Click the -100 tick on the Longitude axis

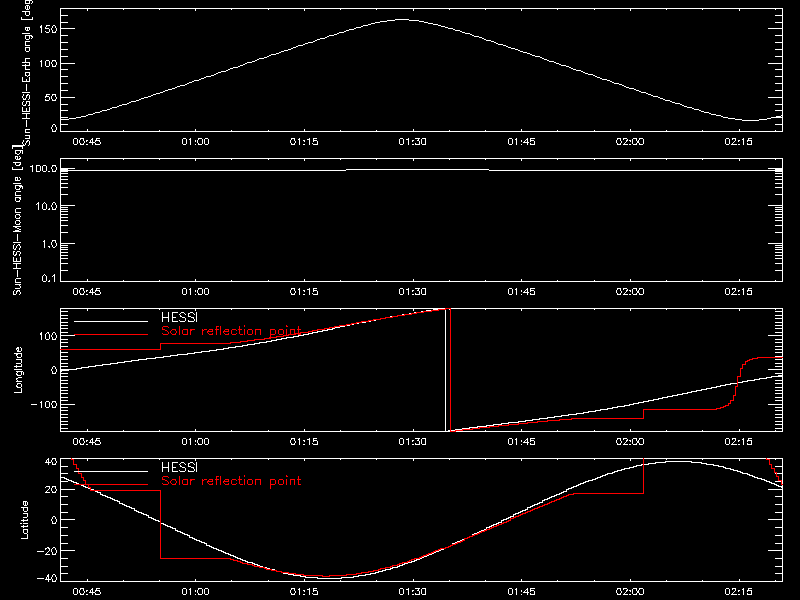point(43,404)
